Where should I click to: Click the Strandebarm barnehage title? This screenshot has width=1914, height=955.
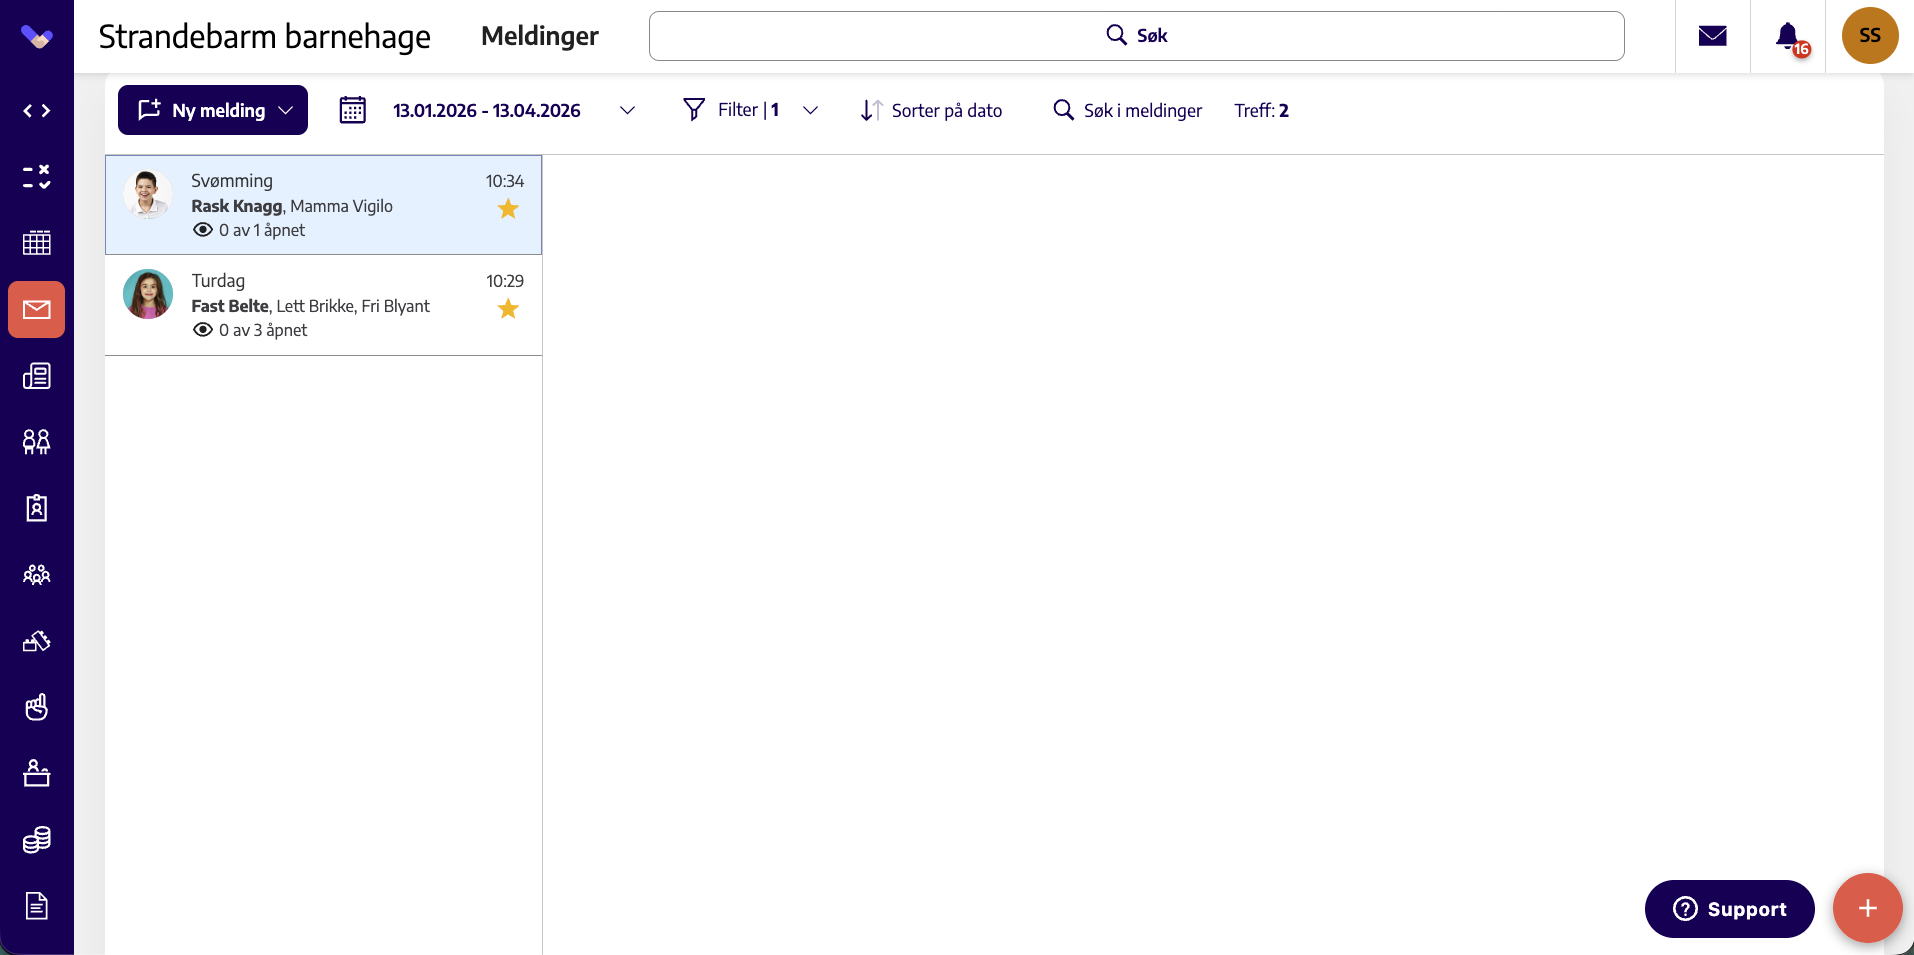point(265,37)
